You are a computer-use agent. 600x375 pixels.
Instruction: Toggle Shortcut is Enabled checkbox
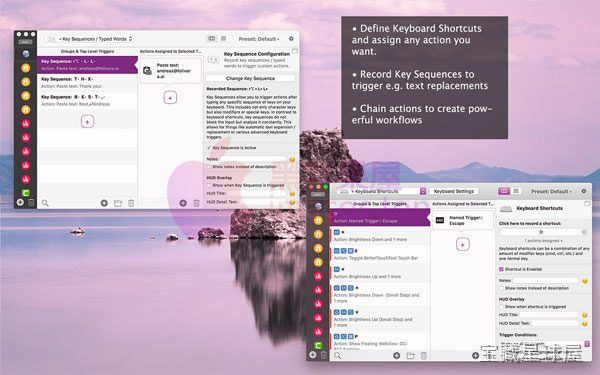[501, 269]
